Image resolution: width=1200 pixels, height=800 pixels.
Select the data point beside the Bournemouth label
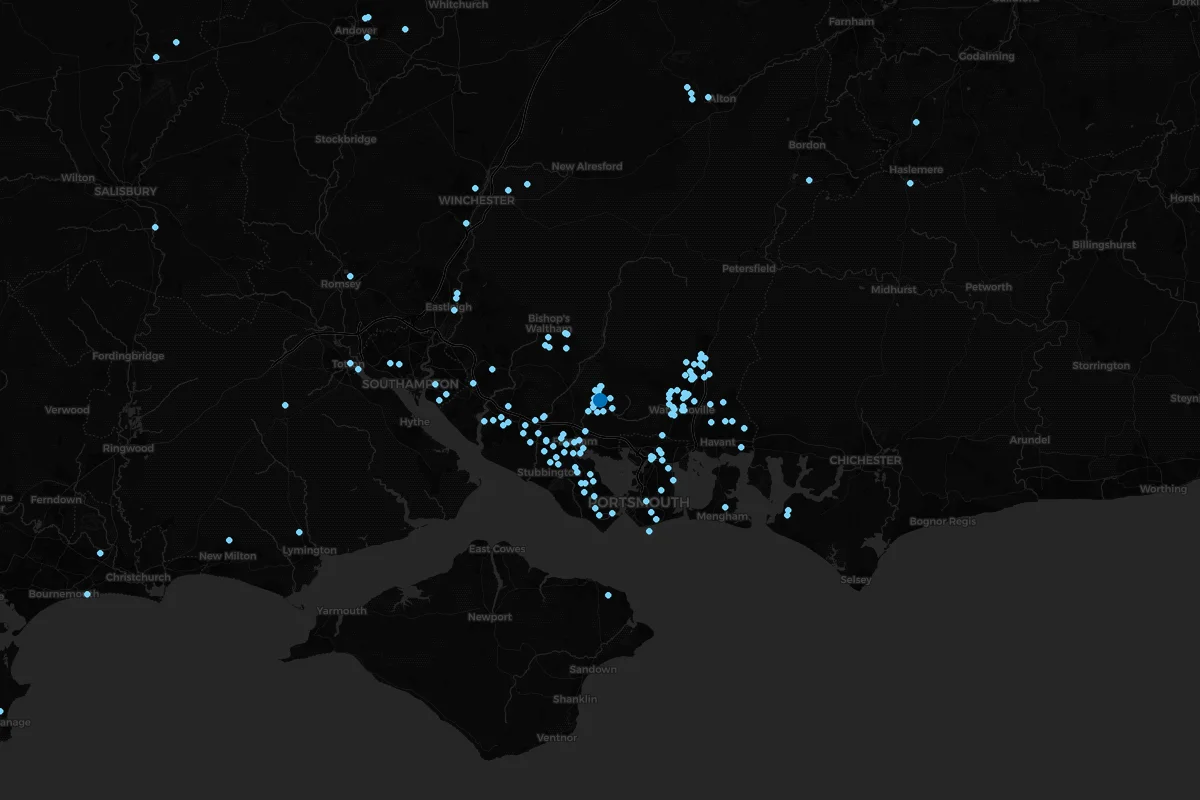pos(87,594)
